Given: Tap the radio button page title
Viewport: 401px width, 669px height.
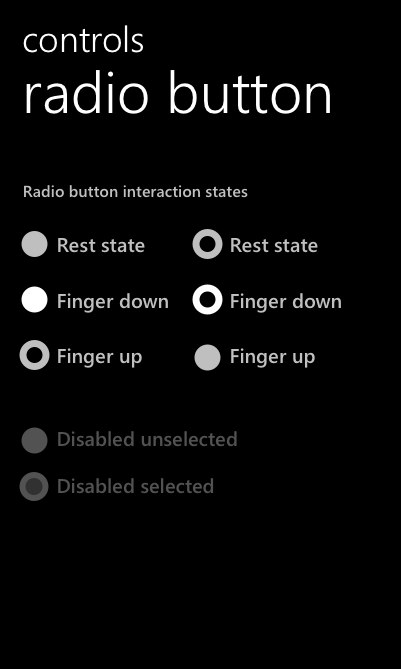Looking at the screenshot, I should tap(177, 94).
